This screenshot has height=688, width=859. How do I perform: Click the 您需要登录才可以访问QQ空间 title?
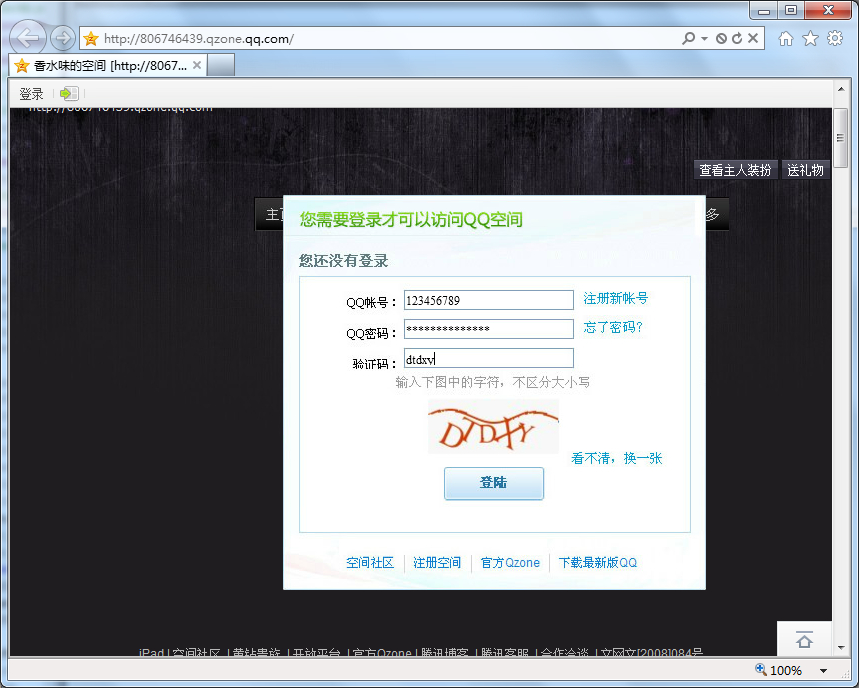tap(411, 220)
